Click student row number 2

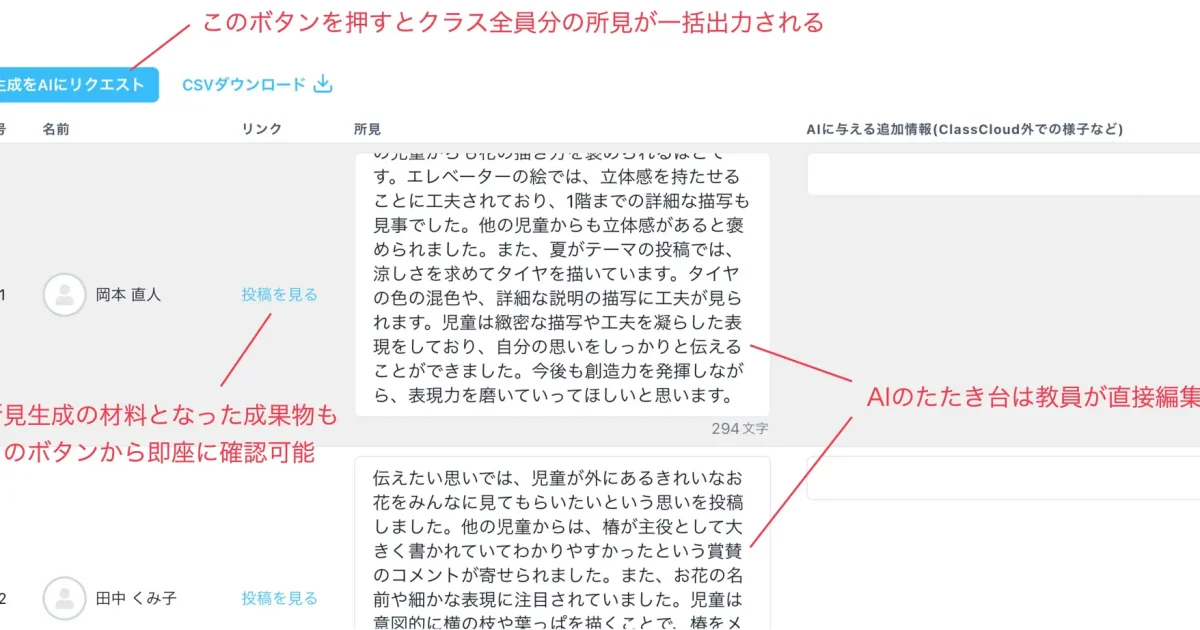[3, 598]
